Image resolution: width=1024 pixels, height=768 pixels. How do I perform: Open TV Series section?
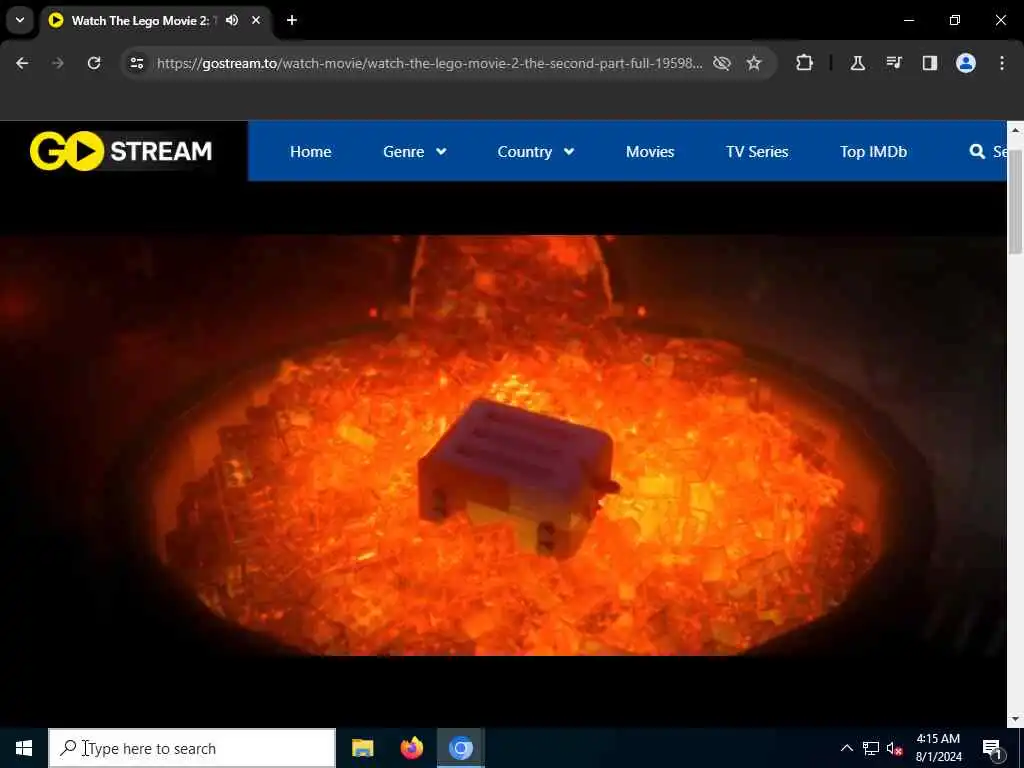click(757, 152)
